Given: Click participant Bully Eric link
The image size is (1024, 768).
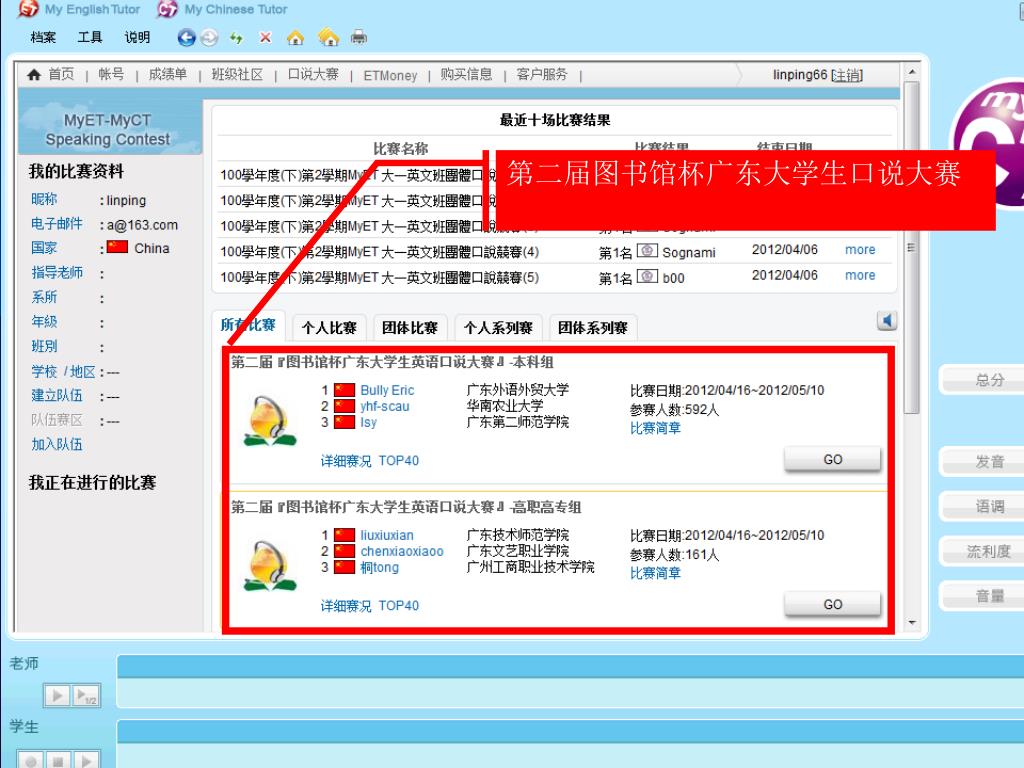Looking at the screenshot, I should pyautogui.click(x=387, y=390).
